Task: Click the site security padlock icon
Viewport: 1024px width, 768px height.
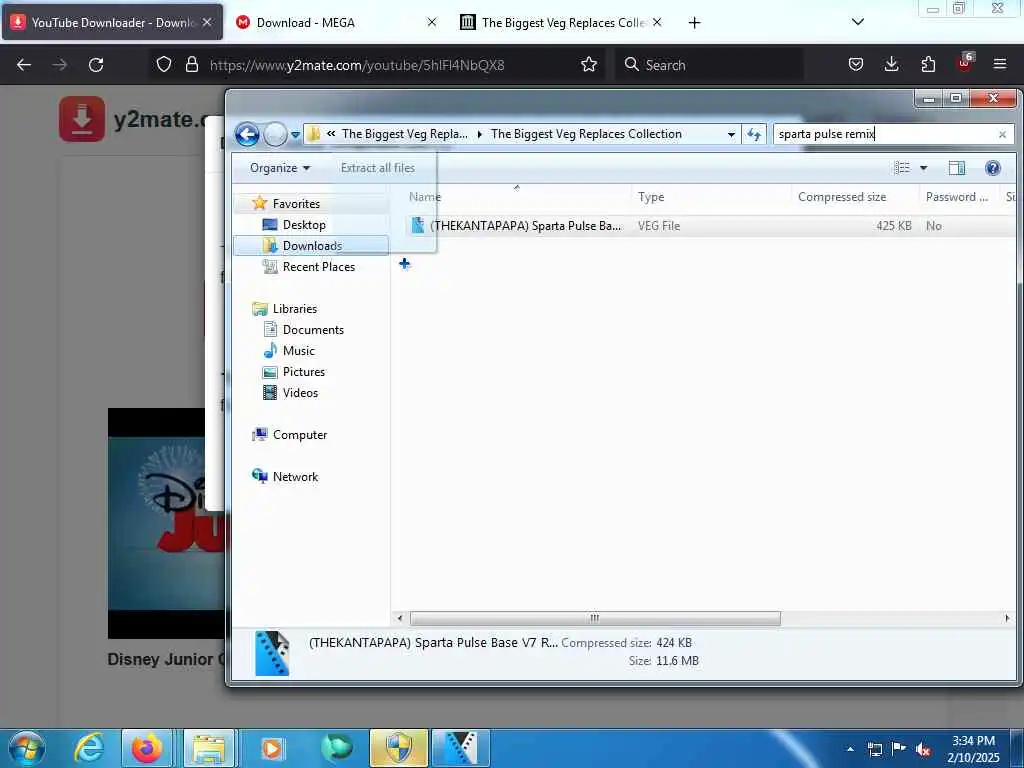Action: coord(191,65)
